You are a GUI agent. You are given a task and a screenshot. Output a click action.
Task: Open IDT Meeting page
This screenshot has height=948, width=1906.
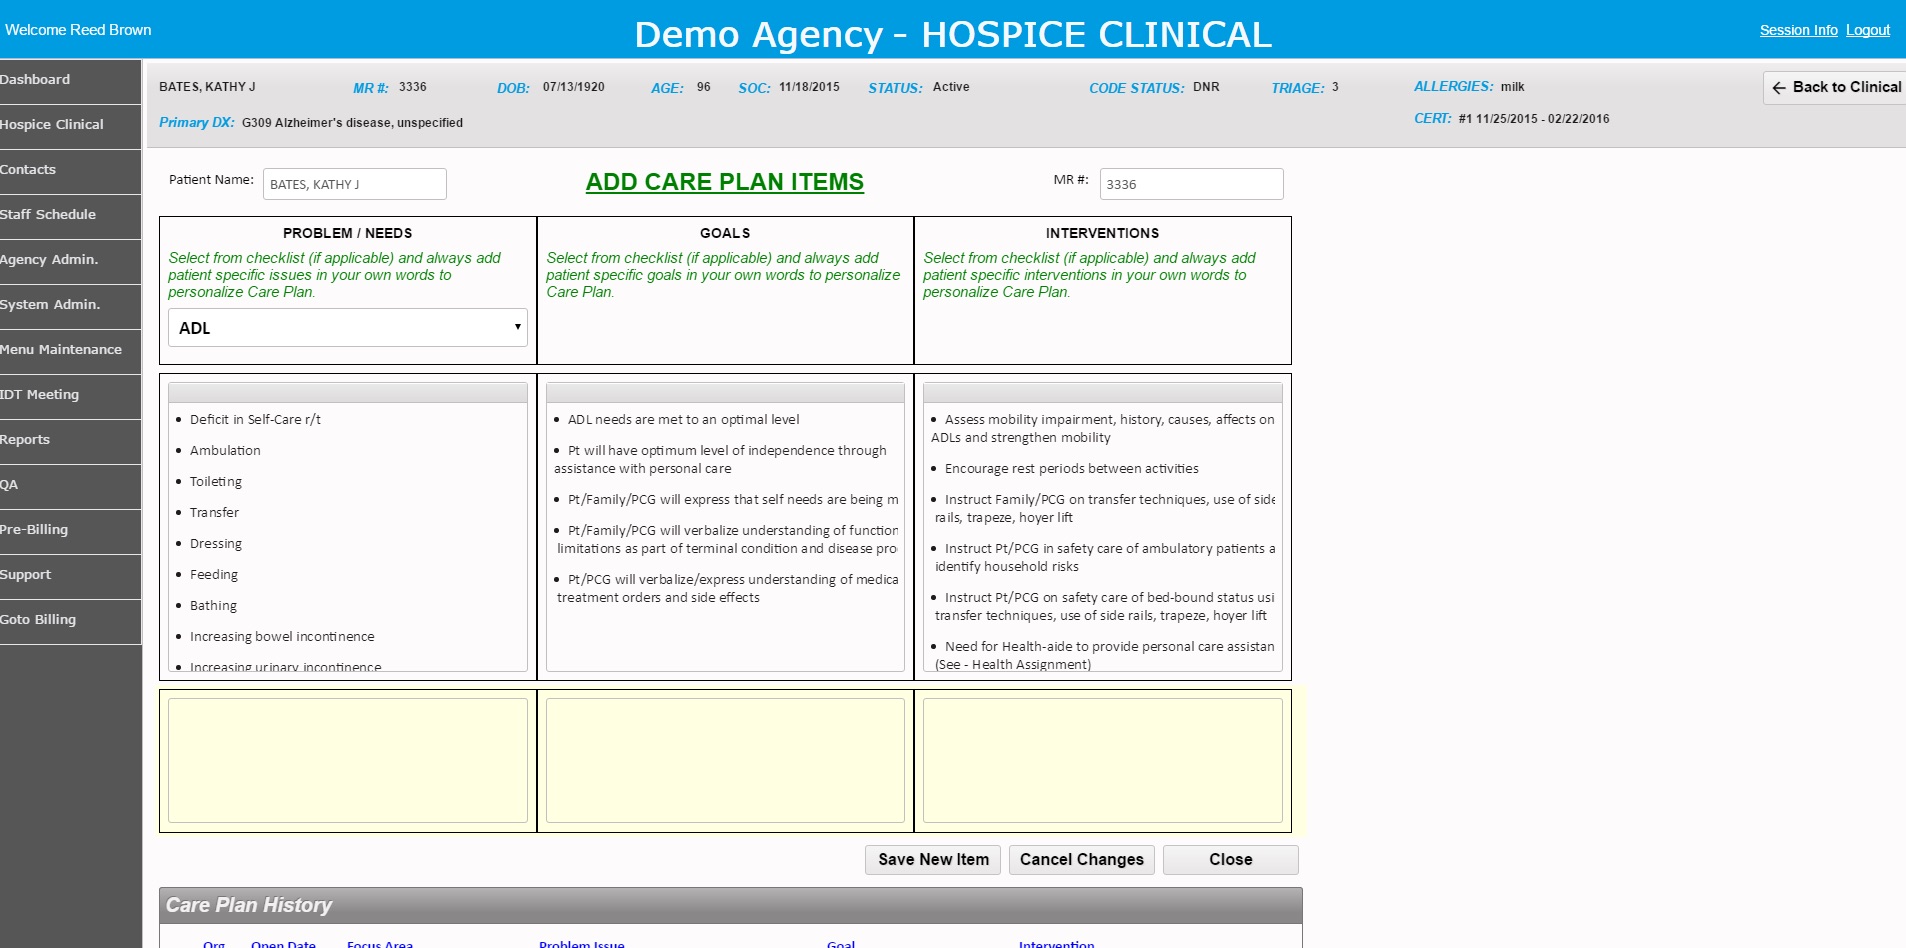tap(70, 395)
